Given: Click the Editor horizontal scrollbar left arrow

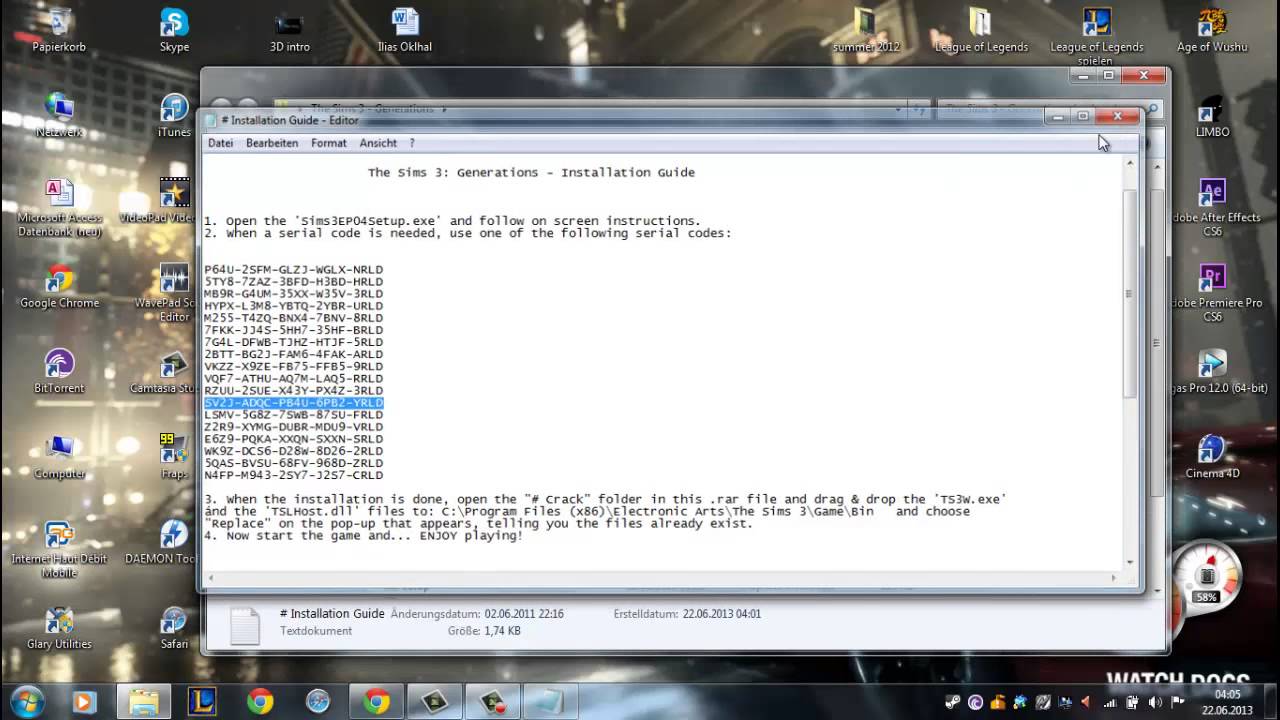Looking at the screenshot, I should pyautogui.click(x=211, y=578).
